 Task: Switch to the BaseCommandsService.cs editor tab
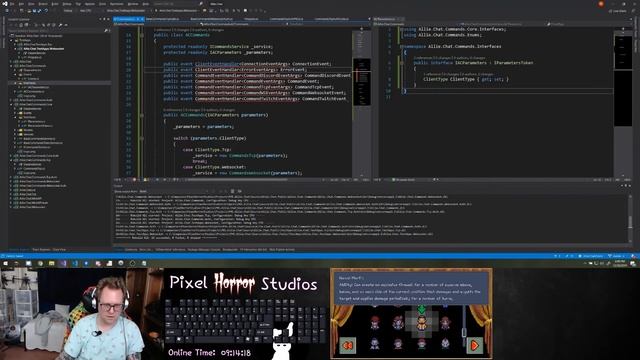[x=162, y=19]
